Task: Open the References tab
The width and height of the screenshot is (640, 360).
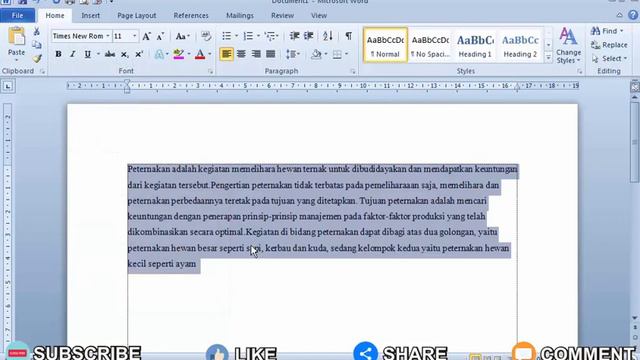Action: tap(191, 16)
